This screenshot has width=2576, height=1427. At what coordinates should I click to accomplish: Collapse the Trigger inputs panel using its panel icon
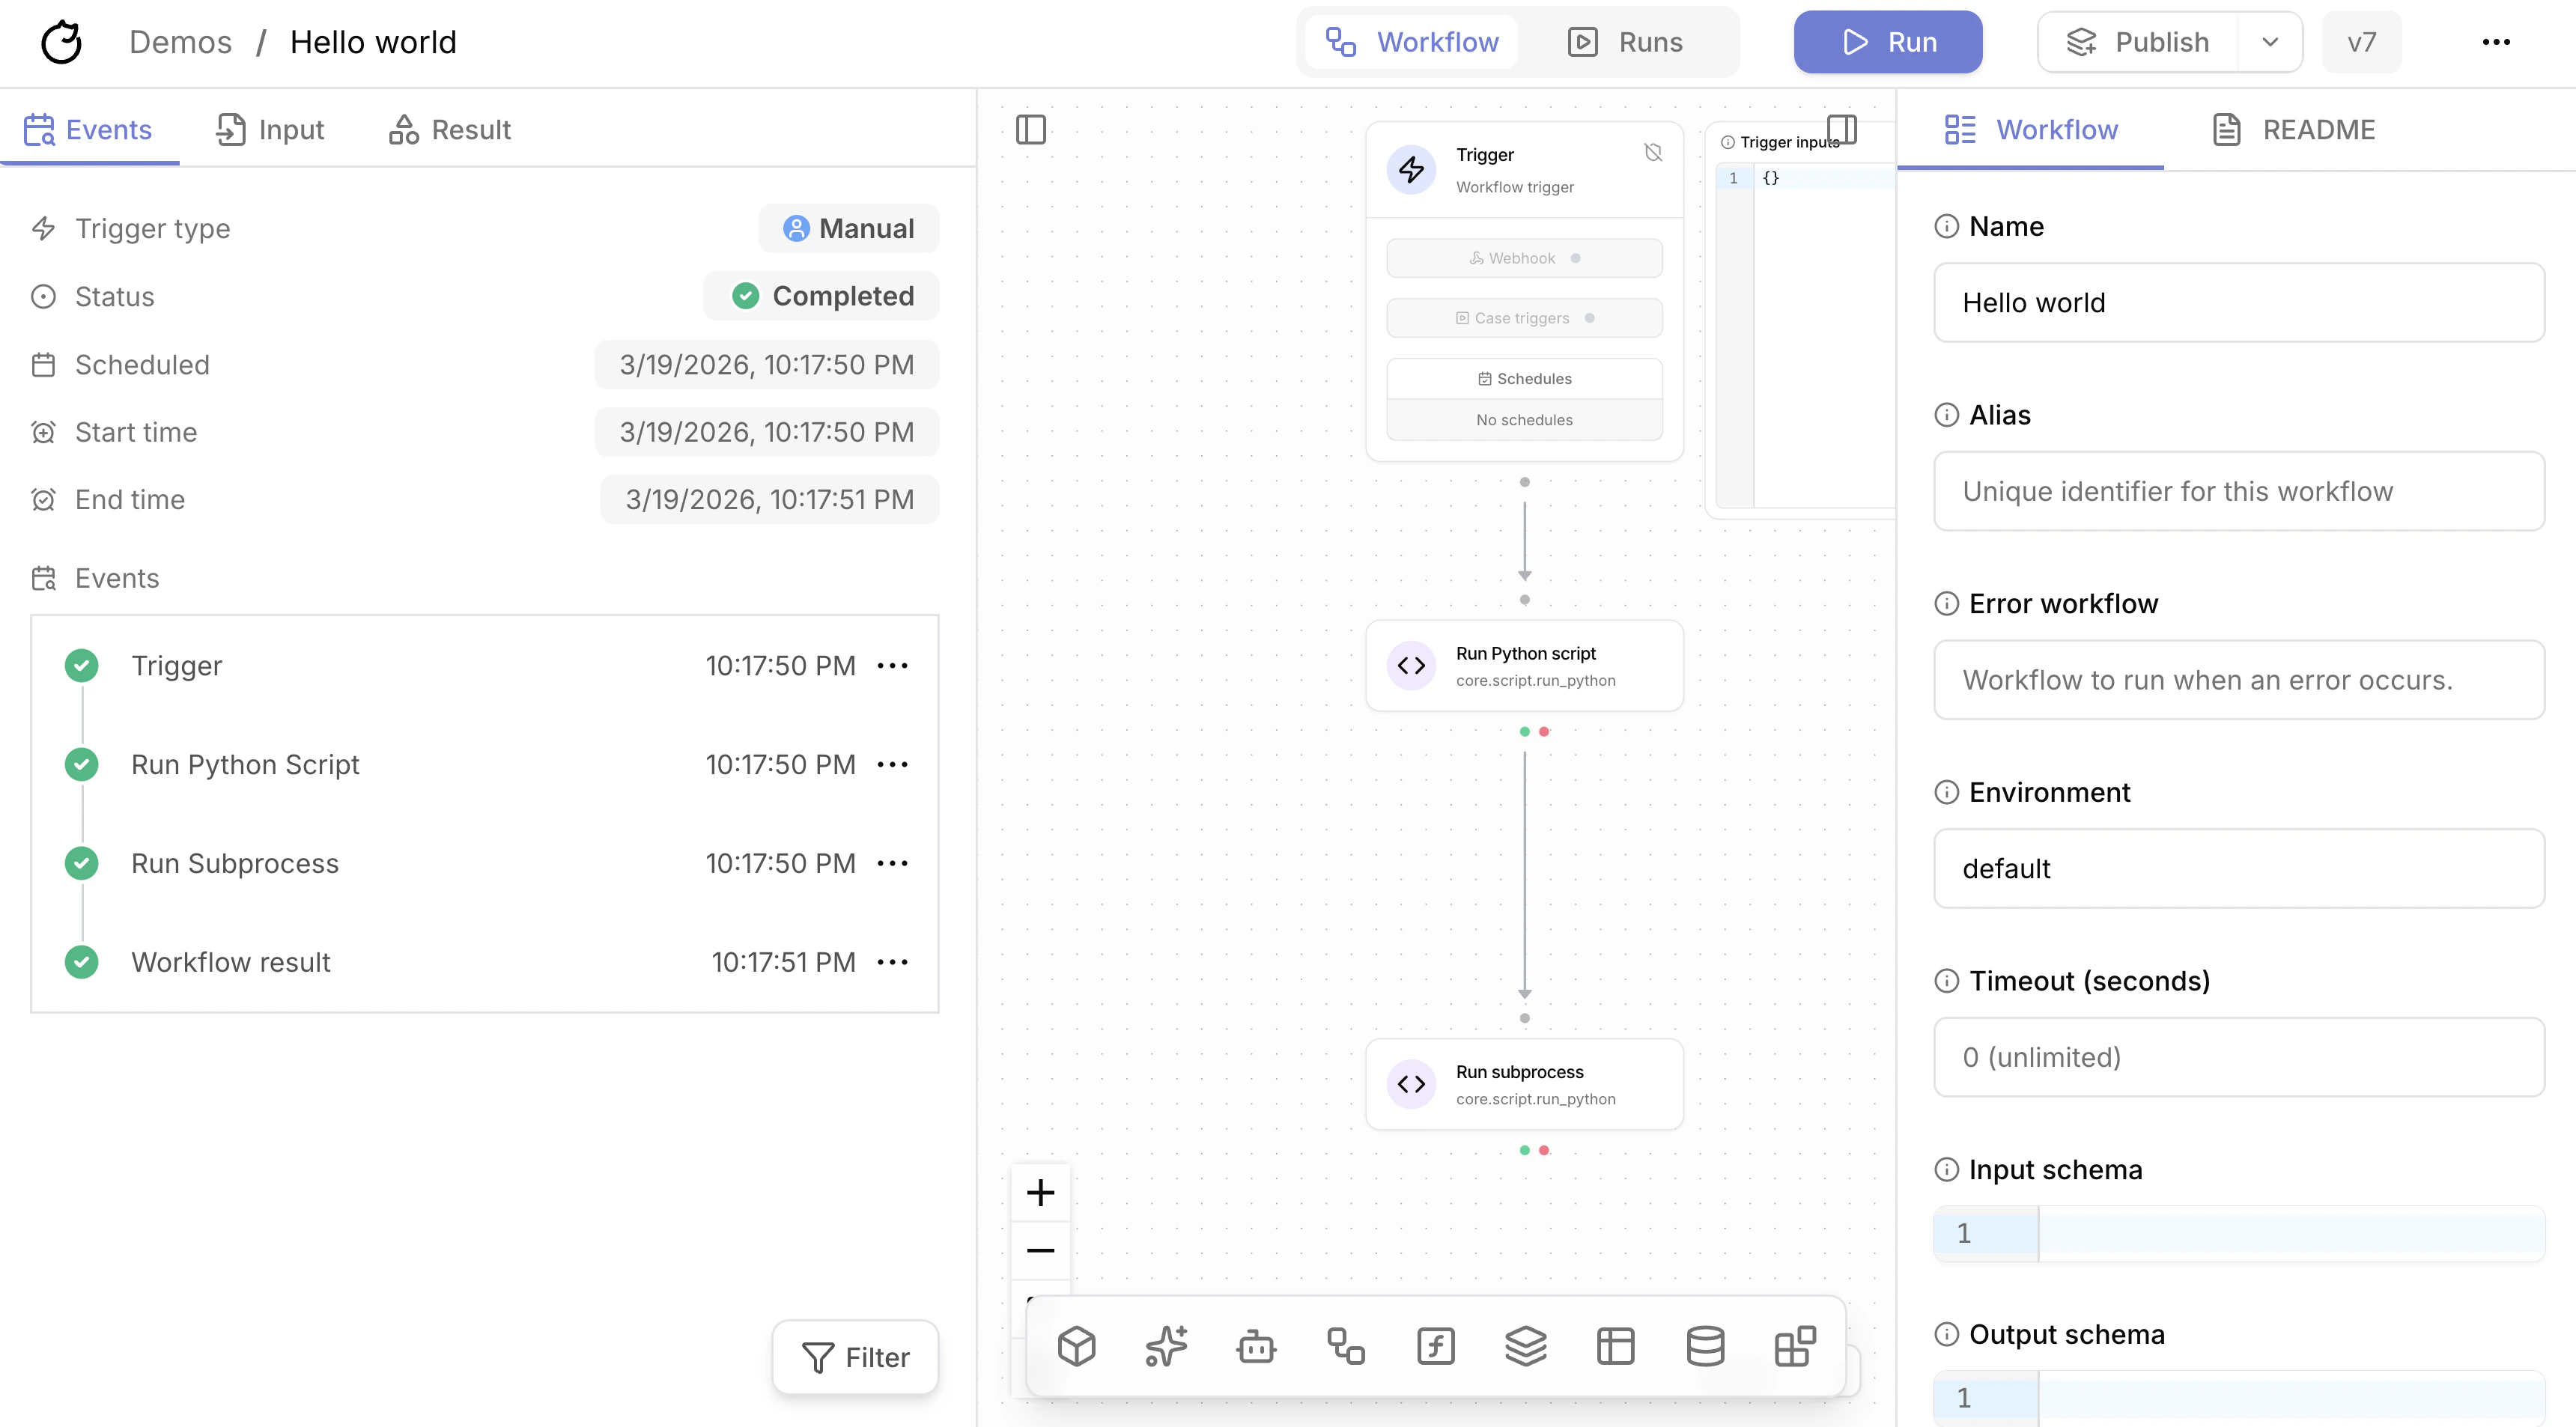[x=1843, y=129]
